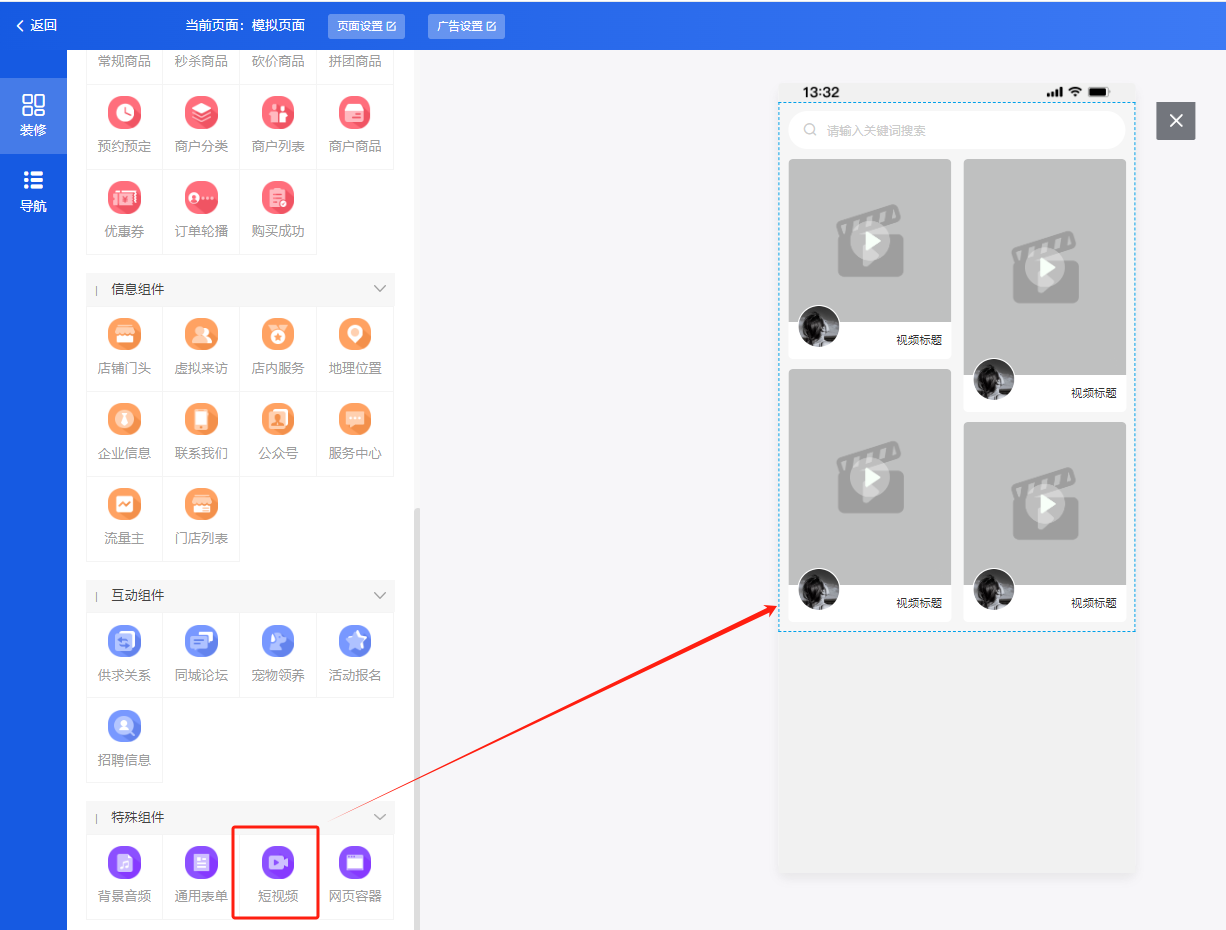
Task: Insert the 同城论坛 city forum component
Action: coord(201,653)
